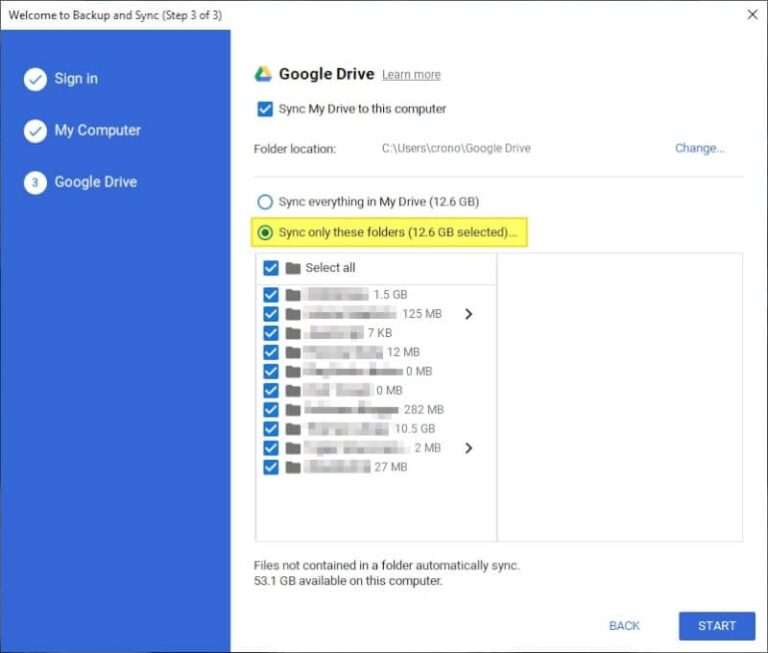Image resolution: width=768 pixels, height=653 pixels.
Task: Uncheck the 7 KB folder checkbox
Action: (271, 333)
